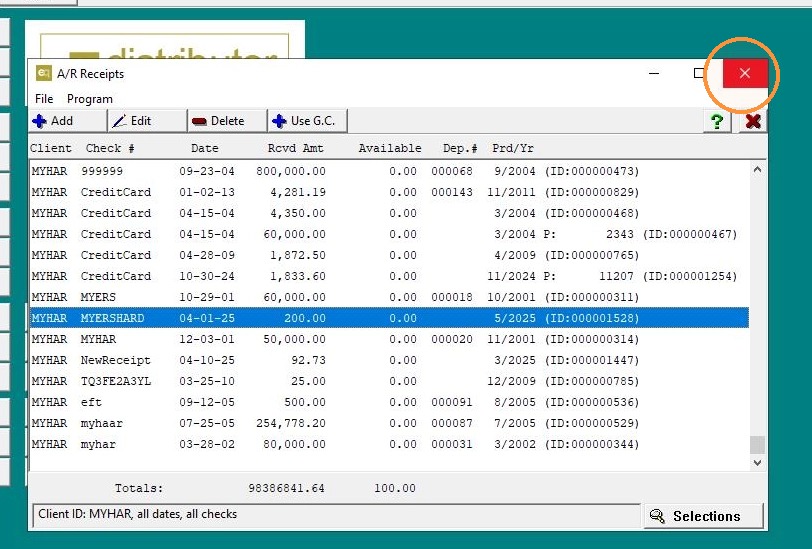
Task: Click the receipts list scrollbar thumb
Action: point(757,444)
